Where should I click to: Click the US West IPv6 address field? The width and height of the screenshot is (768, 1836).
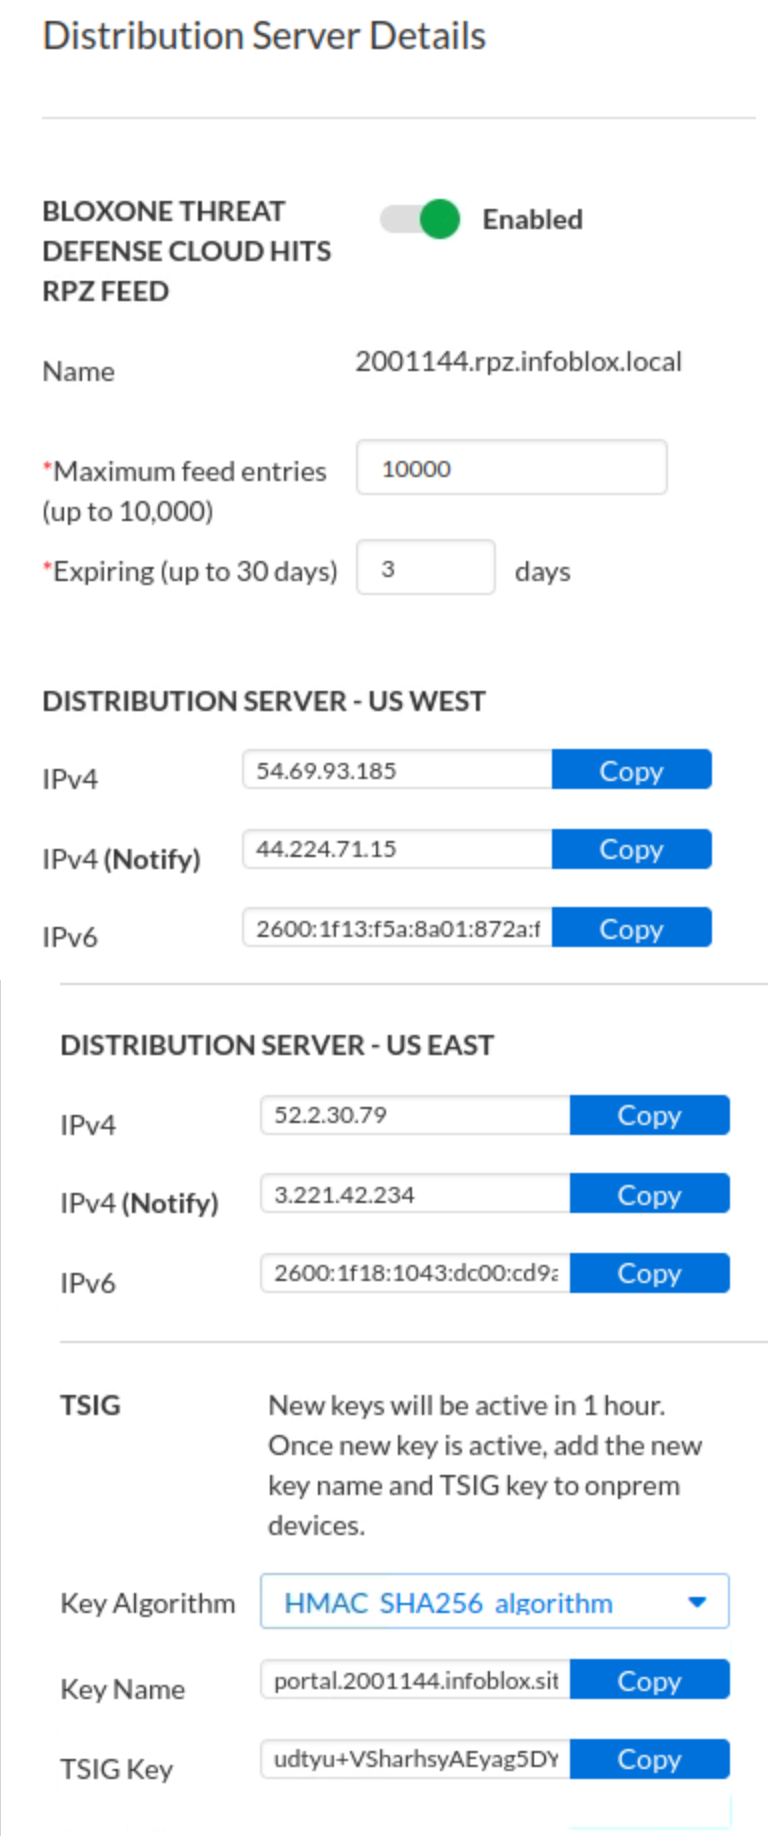(397, 928)
